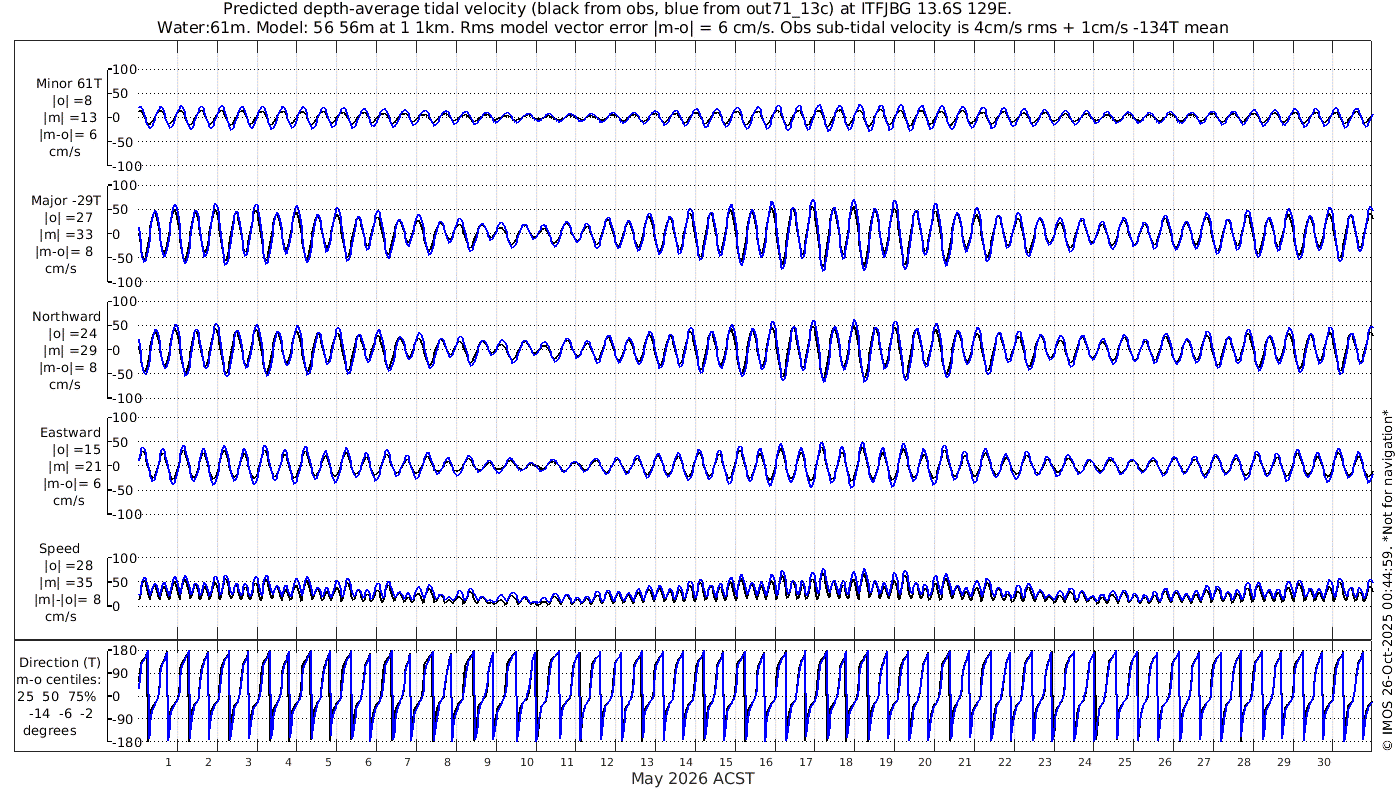Click the plot title about predicted tidal velocity
Viewport: 1400px width, 800px height.
(x=617, y=9)
